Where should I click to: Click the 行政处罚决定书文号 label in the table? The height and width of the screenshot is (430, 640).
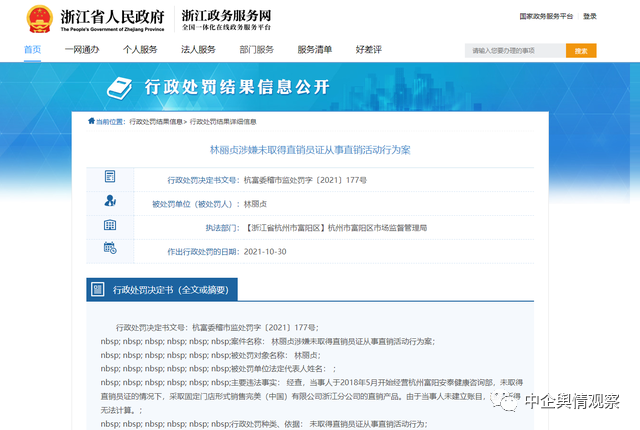(x=203, y=180)
